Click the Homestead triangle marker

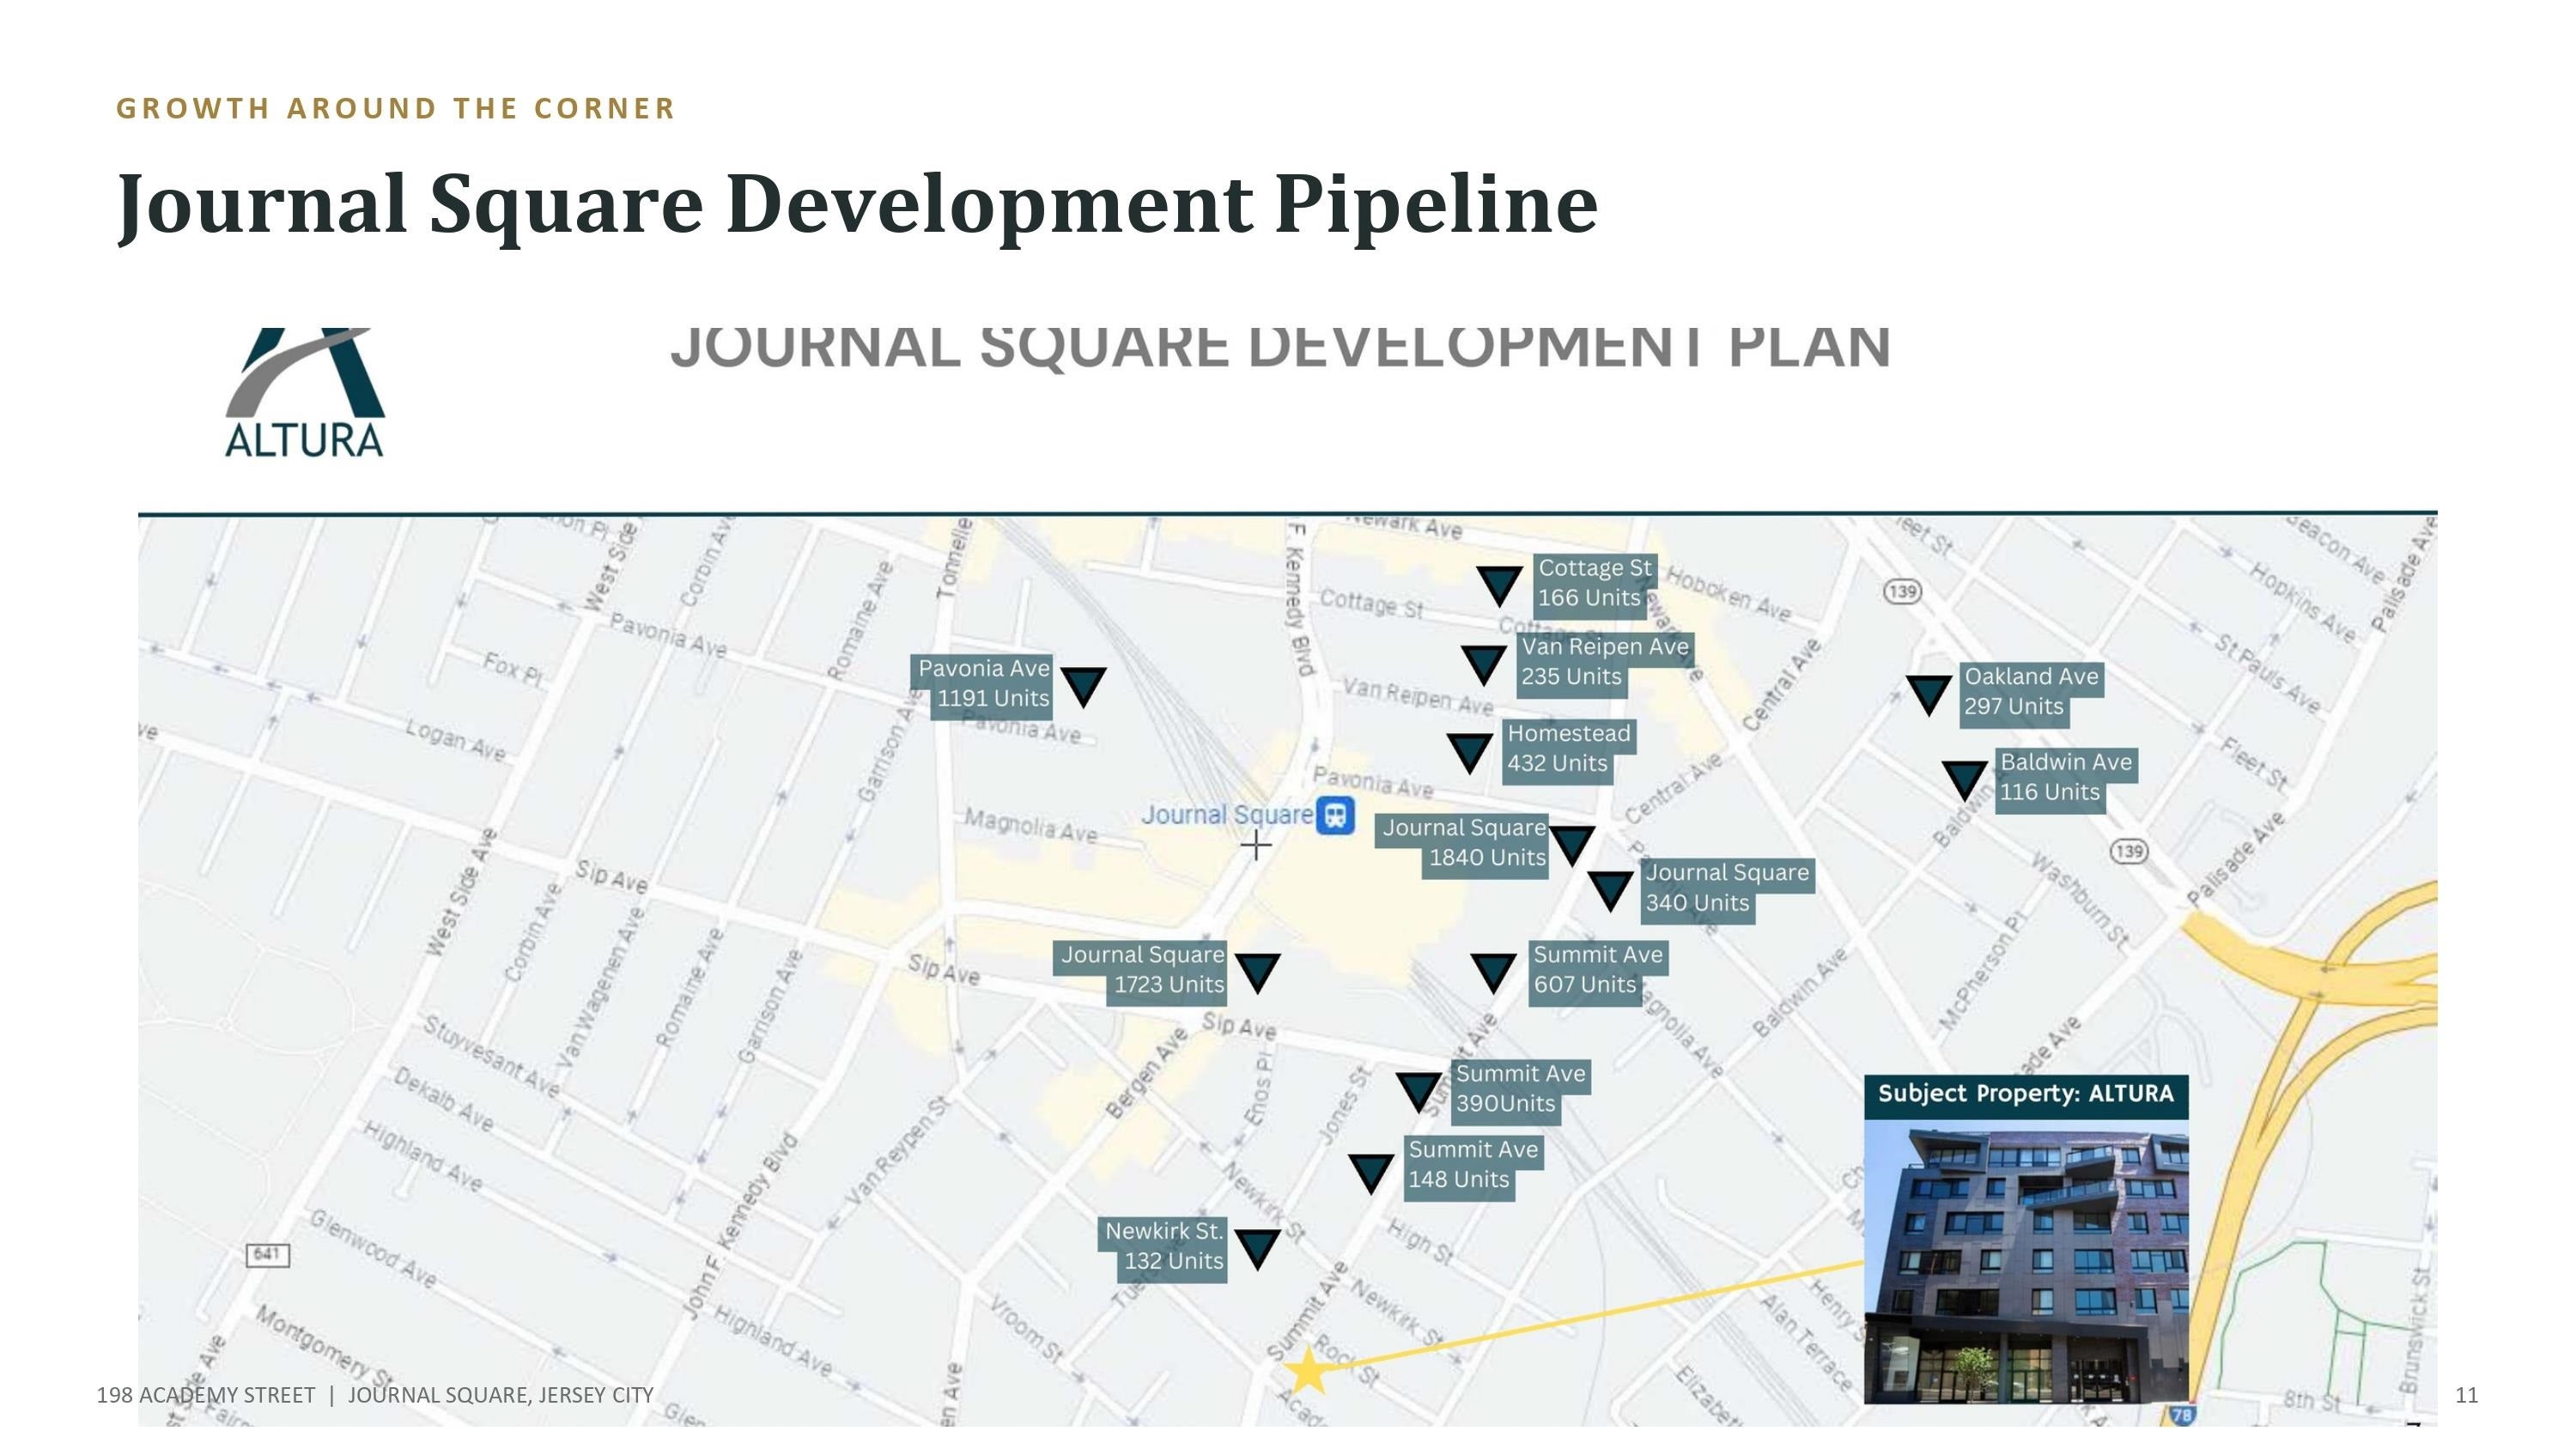[1470, 753]
